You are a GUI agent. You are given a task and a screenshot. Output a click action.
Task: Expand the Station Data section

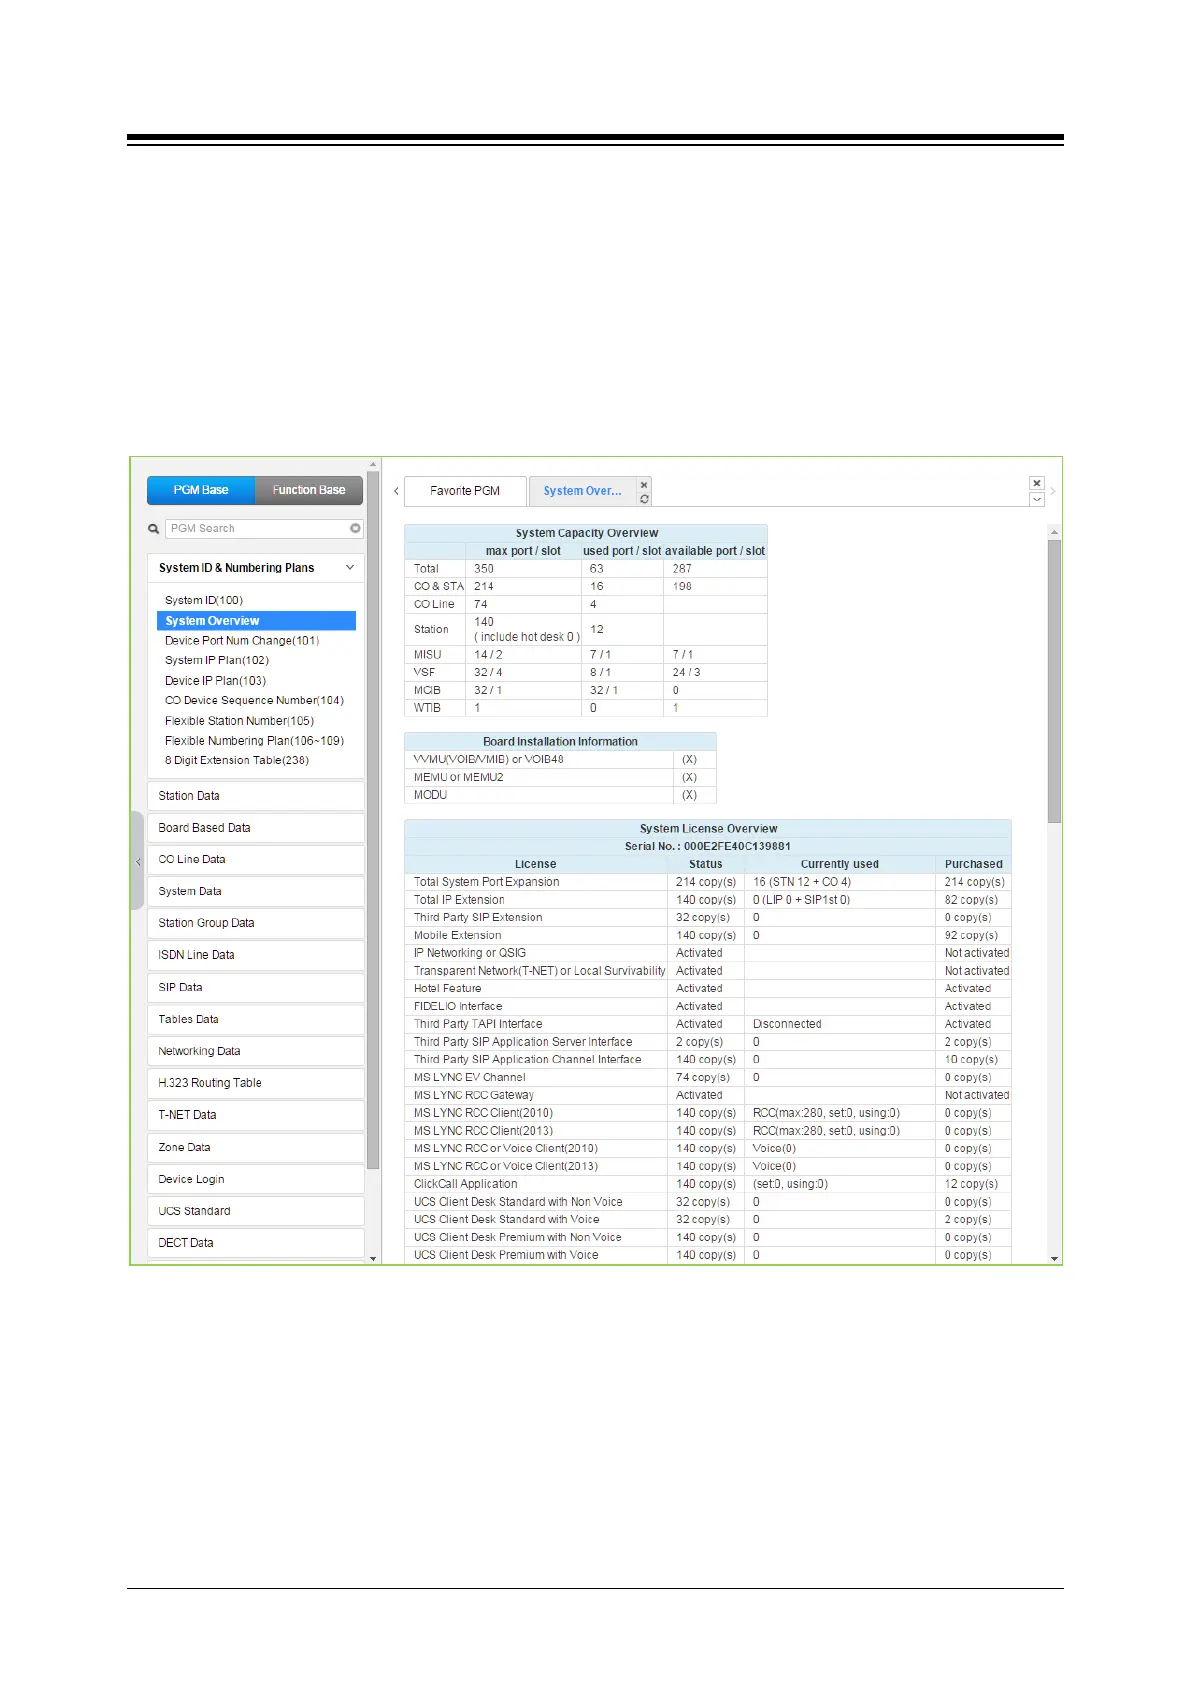(x=255, y=796)
